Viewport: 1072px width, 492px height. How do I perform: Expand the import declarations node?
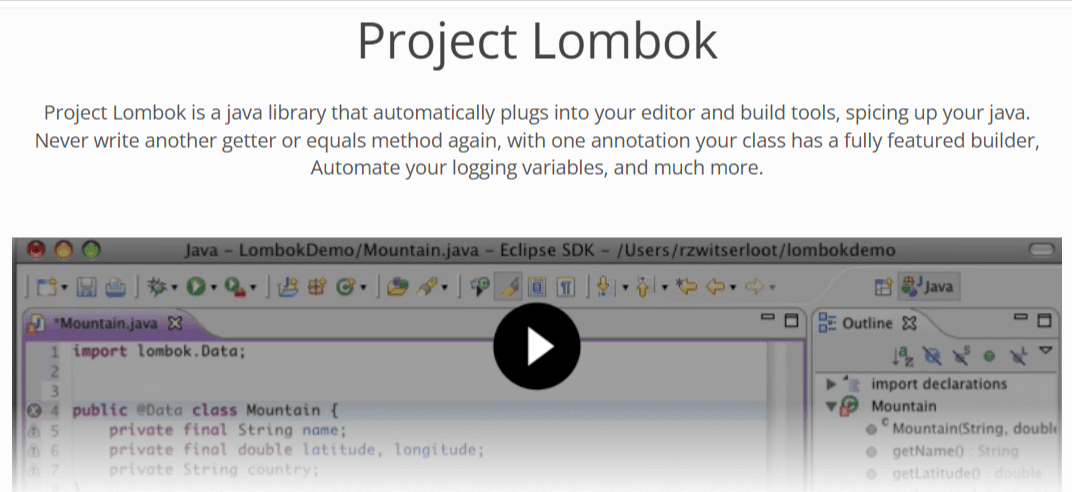pyautogui.click(x=832, y=384)
